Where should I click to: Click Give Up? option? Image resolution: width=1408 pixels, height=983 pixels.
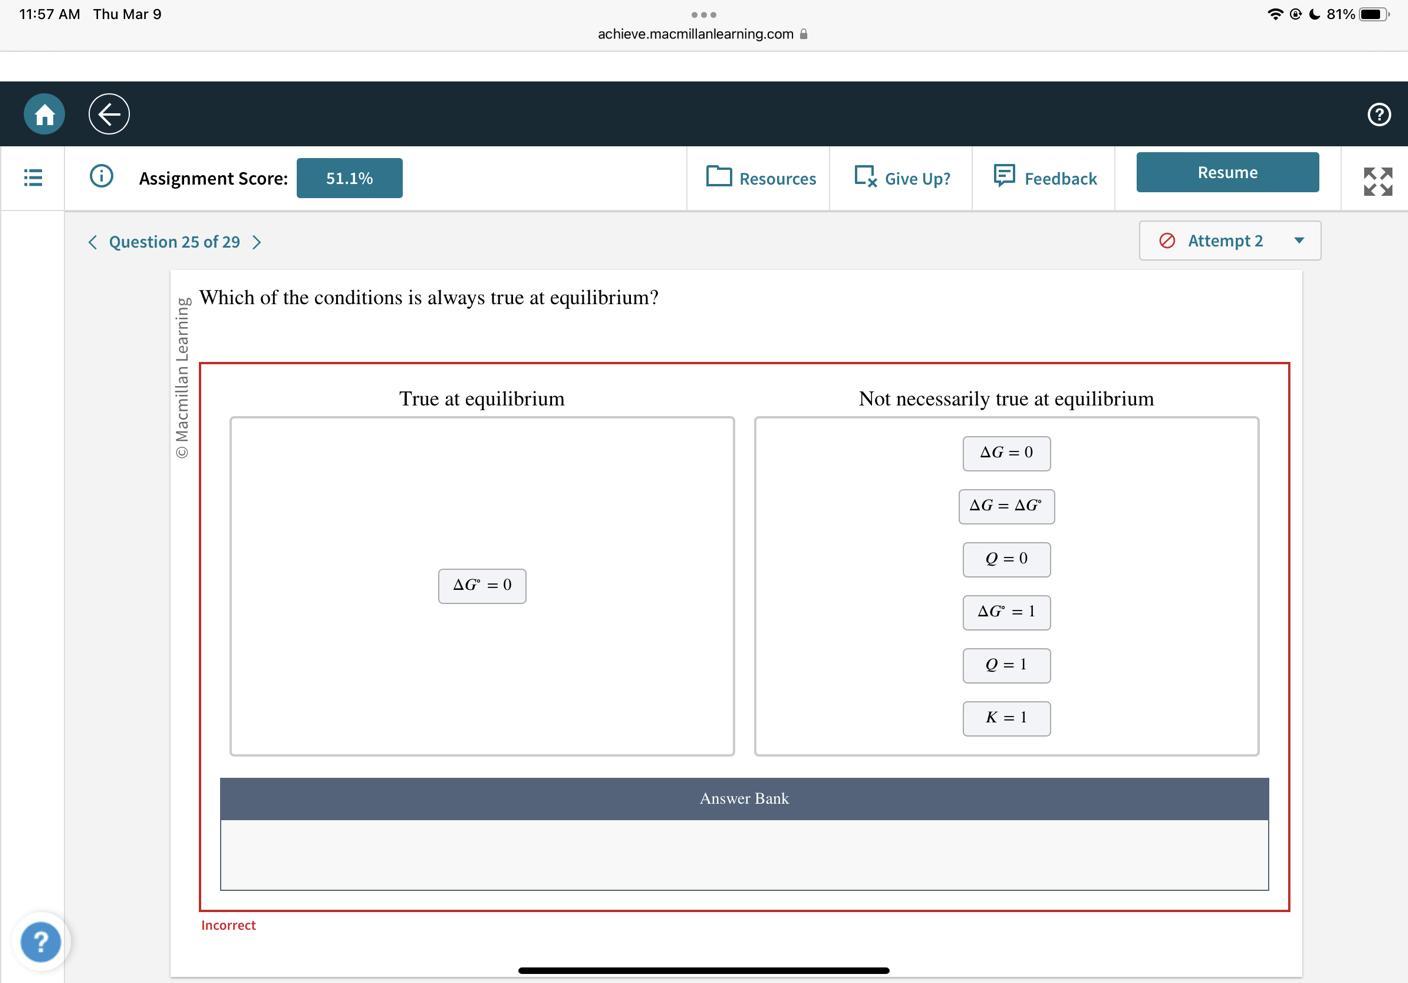click(902, 178)
